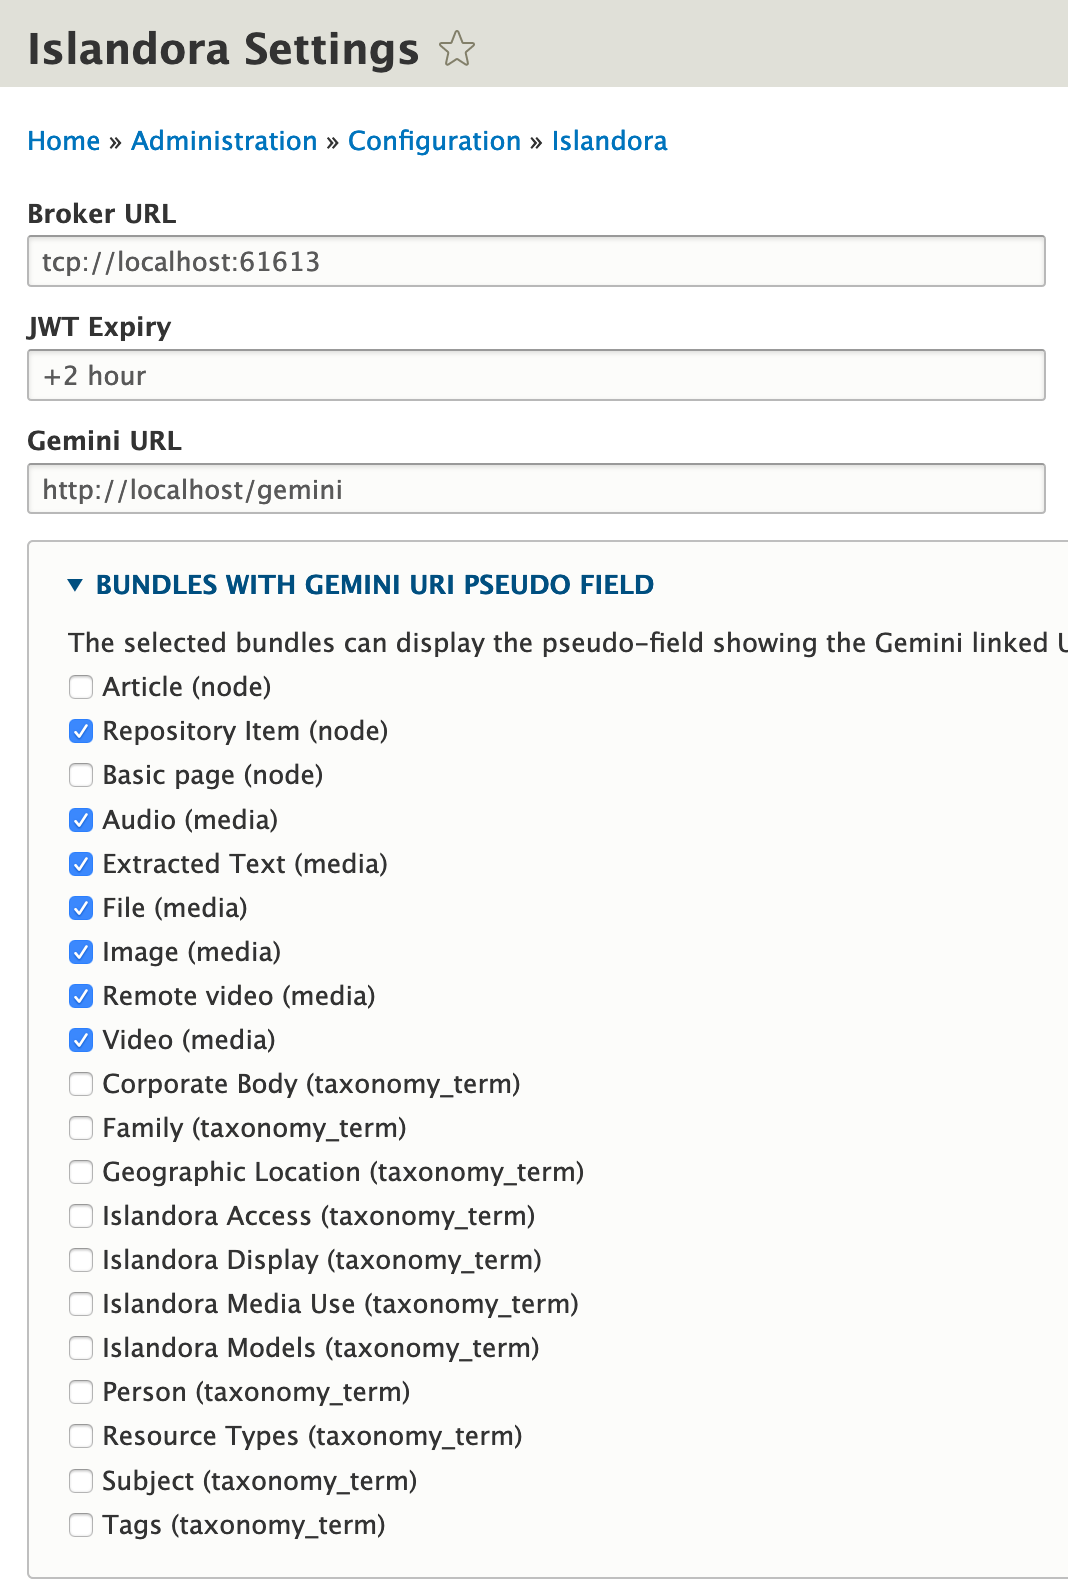Enable the Article (node) checkbox
Screen dimensions: 1068x1594
pos(80,687)
